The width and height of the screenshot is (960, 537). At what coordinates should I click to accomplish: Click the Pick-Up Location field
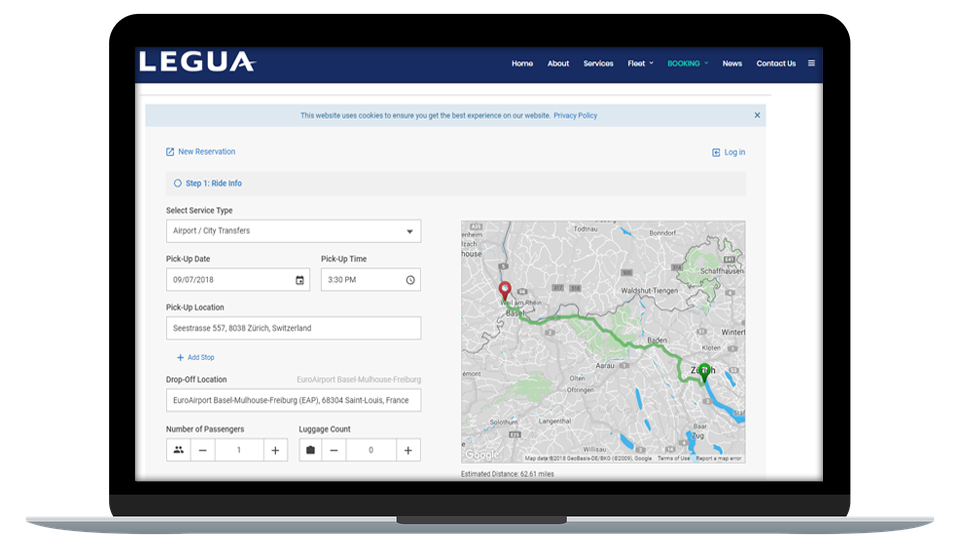(293, 328)
